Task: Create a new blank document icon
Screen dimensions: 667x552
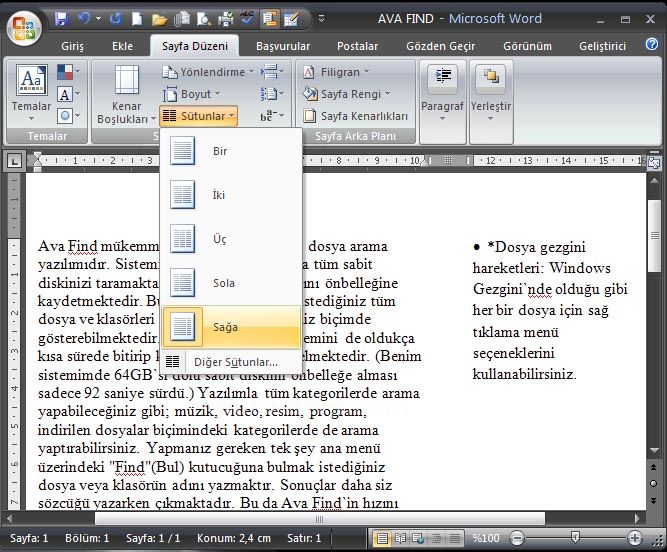Action: 137,19
